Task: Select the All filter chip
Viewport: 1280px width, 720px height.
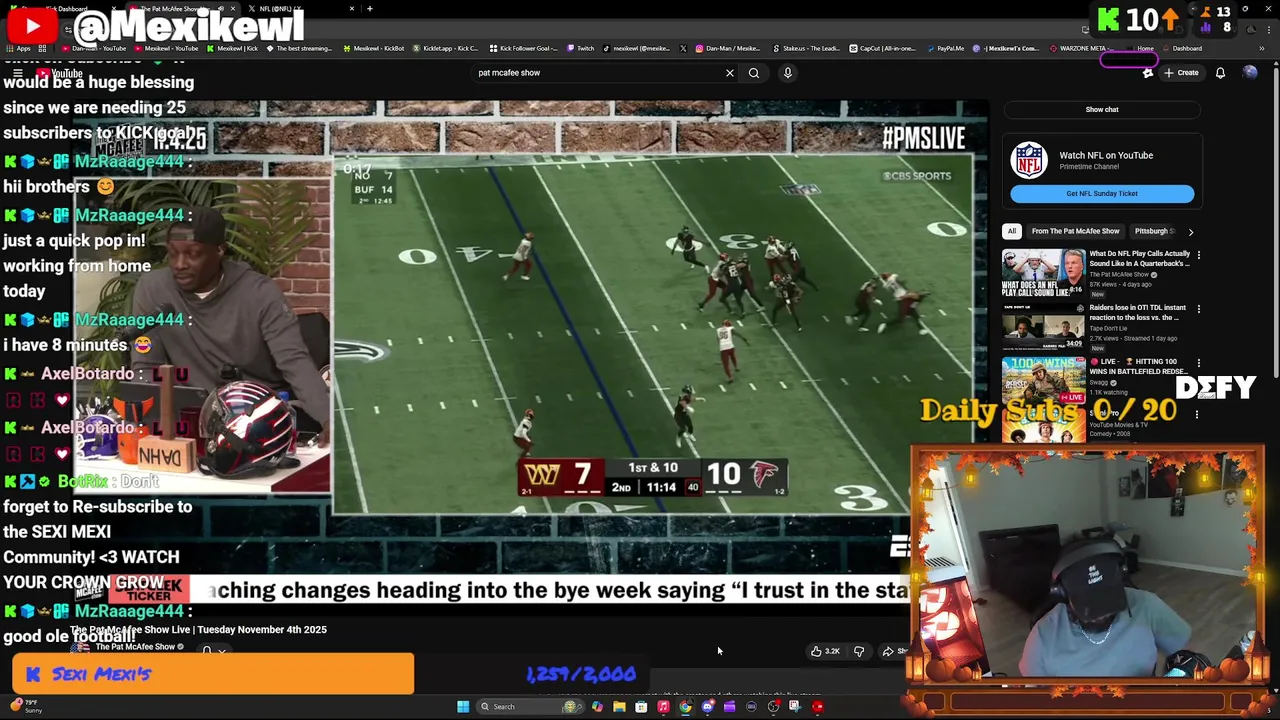Action: pyautogui.click(x=1012, y=232)
